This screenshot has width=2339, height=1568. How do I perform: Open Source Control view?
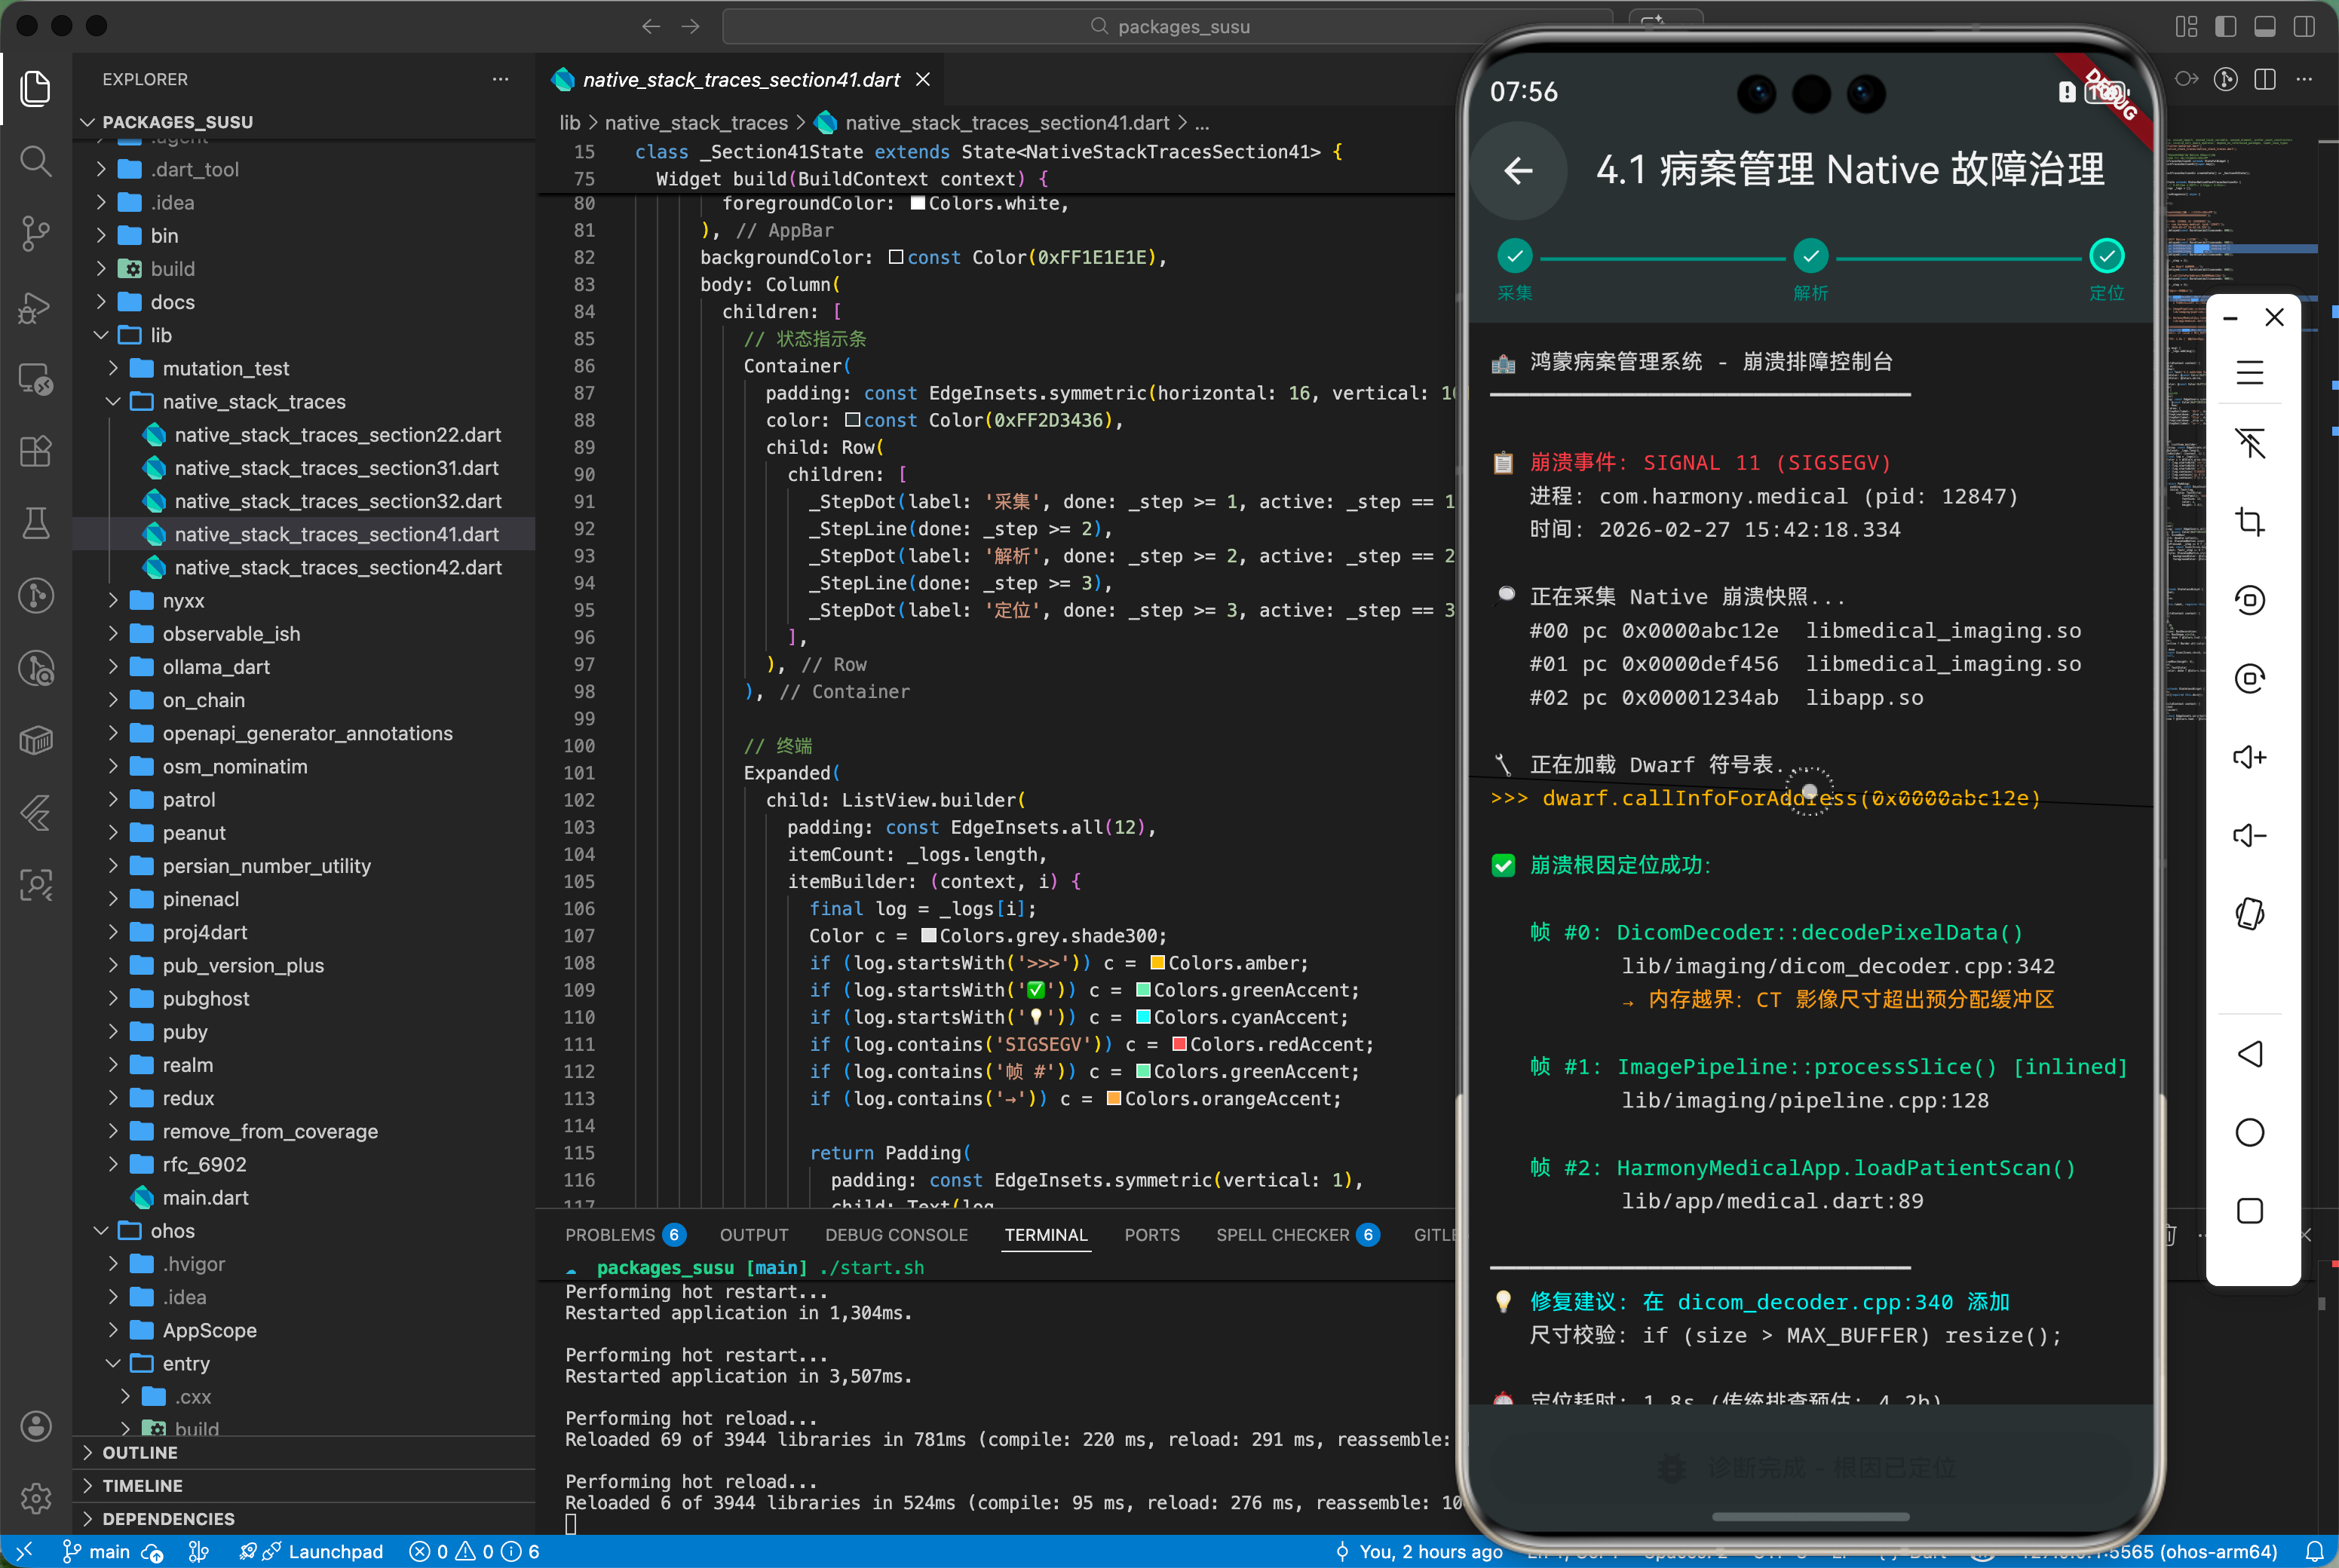36,233
